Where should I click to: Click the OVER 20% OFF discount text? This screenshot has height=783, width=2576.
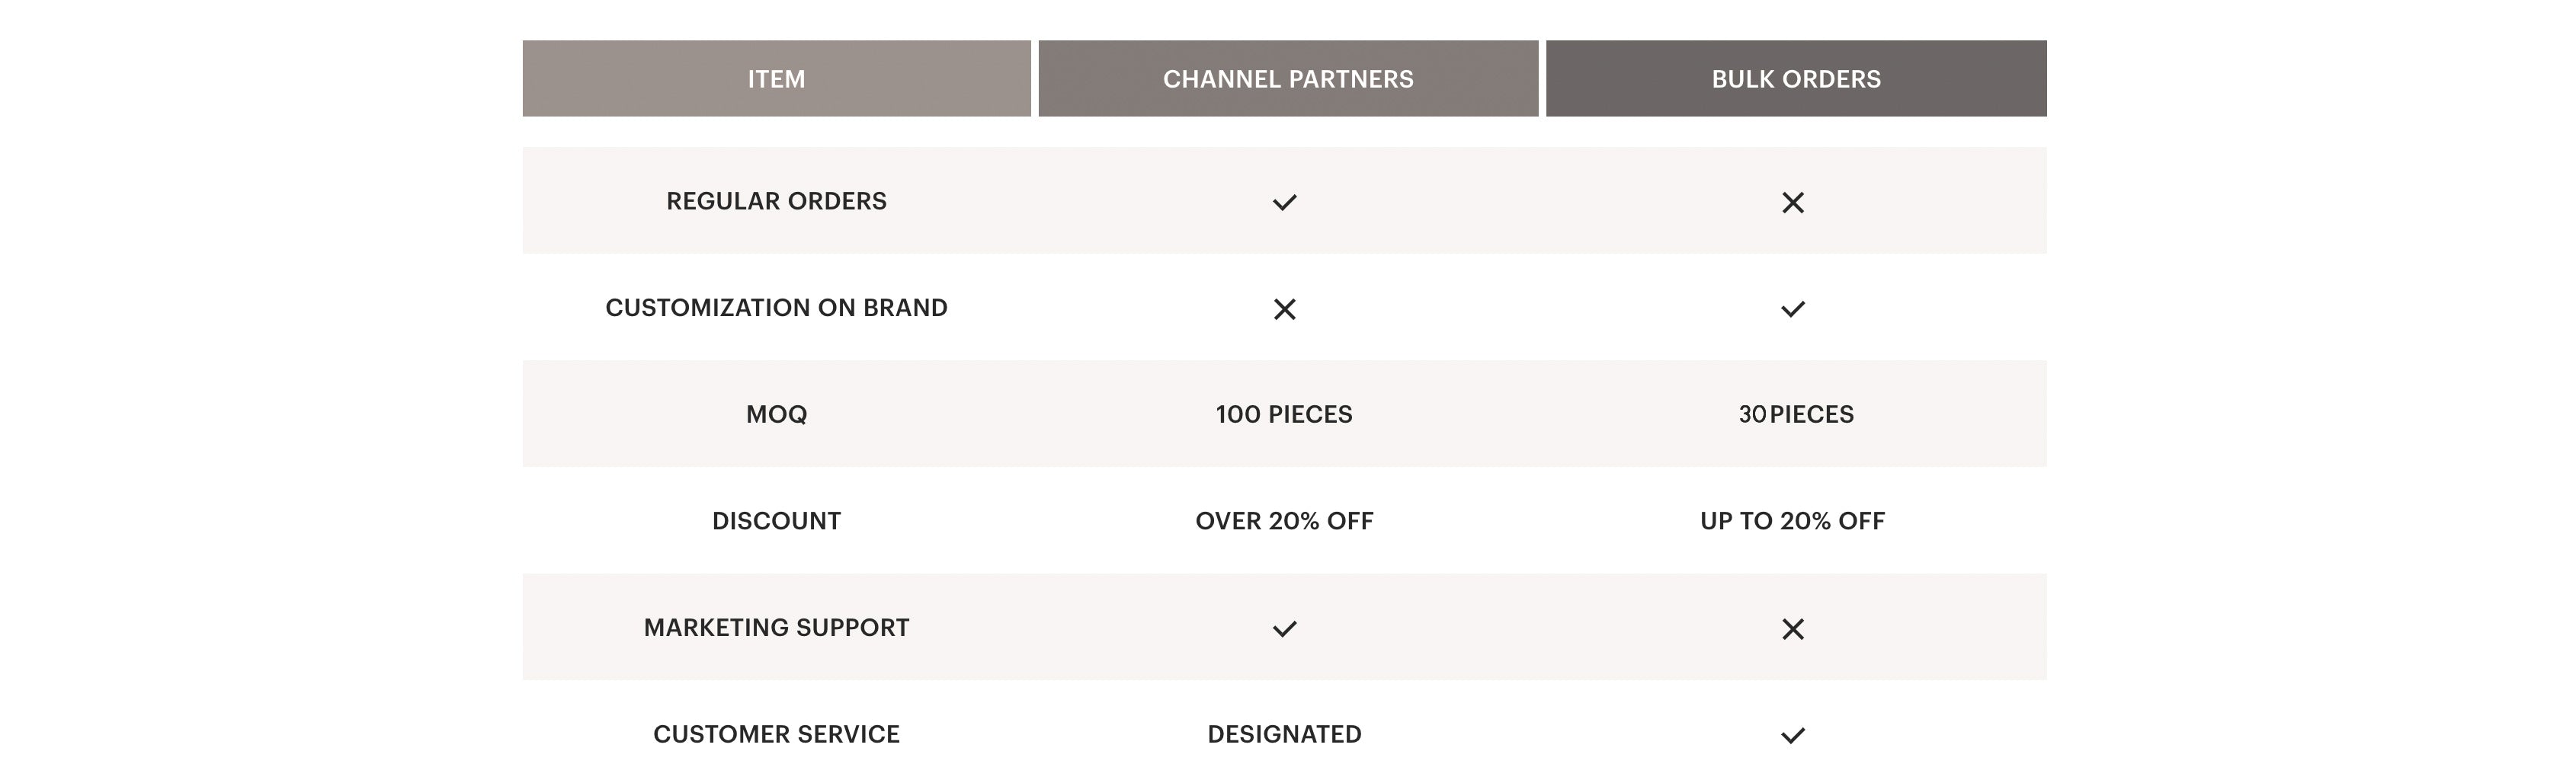[x=1284, y=521]
